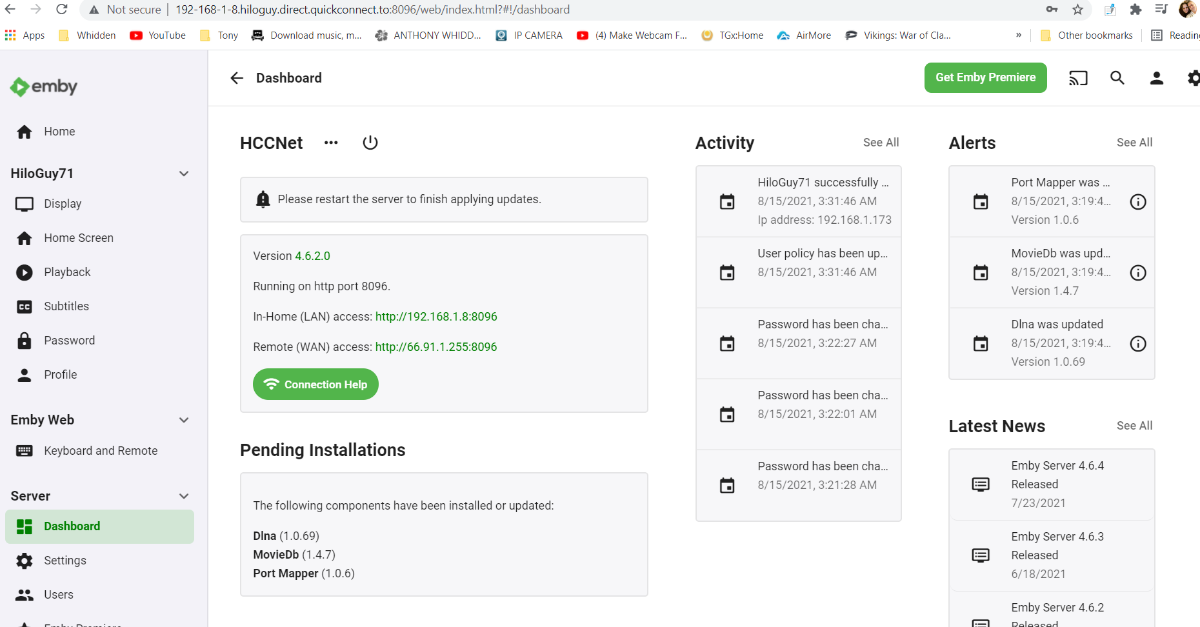
Task: Collapse the HiloGuy71 sidebar section
Action: pos(184,174)
